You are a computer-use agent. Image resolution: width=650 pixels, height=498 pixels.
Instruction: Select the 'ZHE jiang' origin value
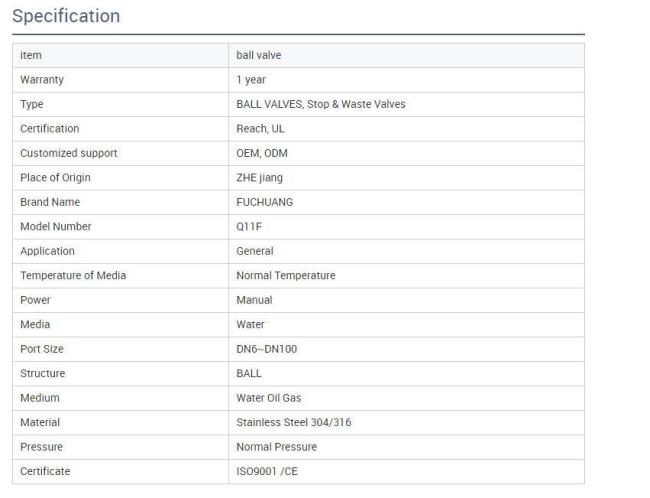[258, 178]
